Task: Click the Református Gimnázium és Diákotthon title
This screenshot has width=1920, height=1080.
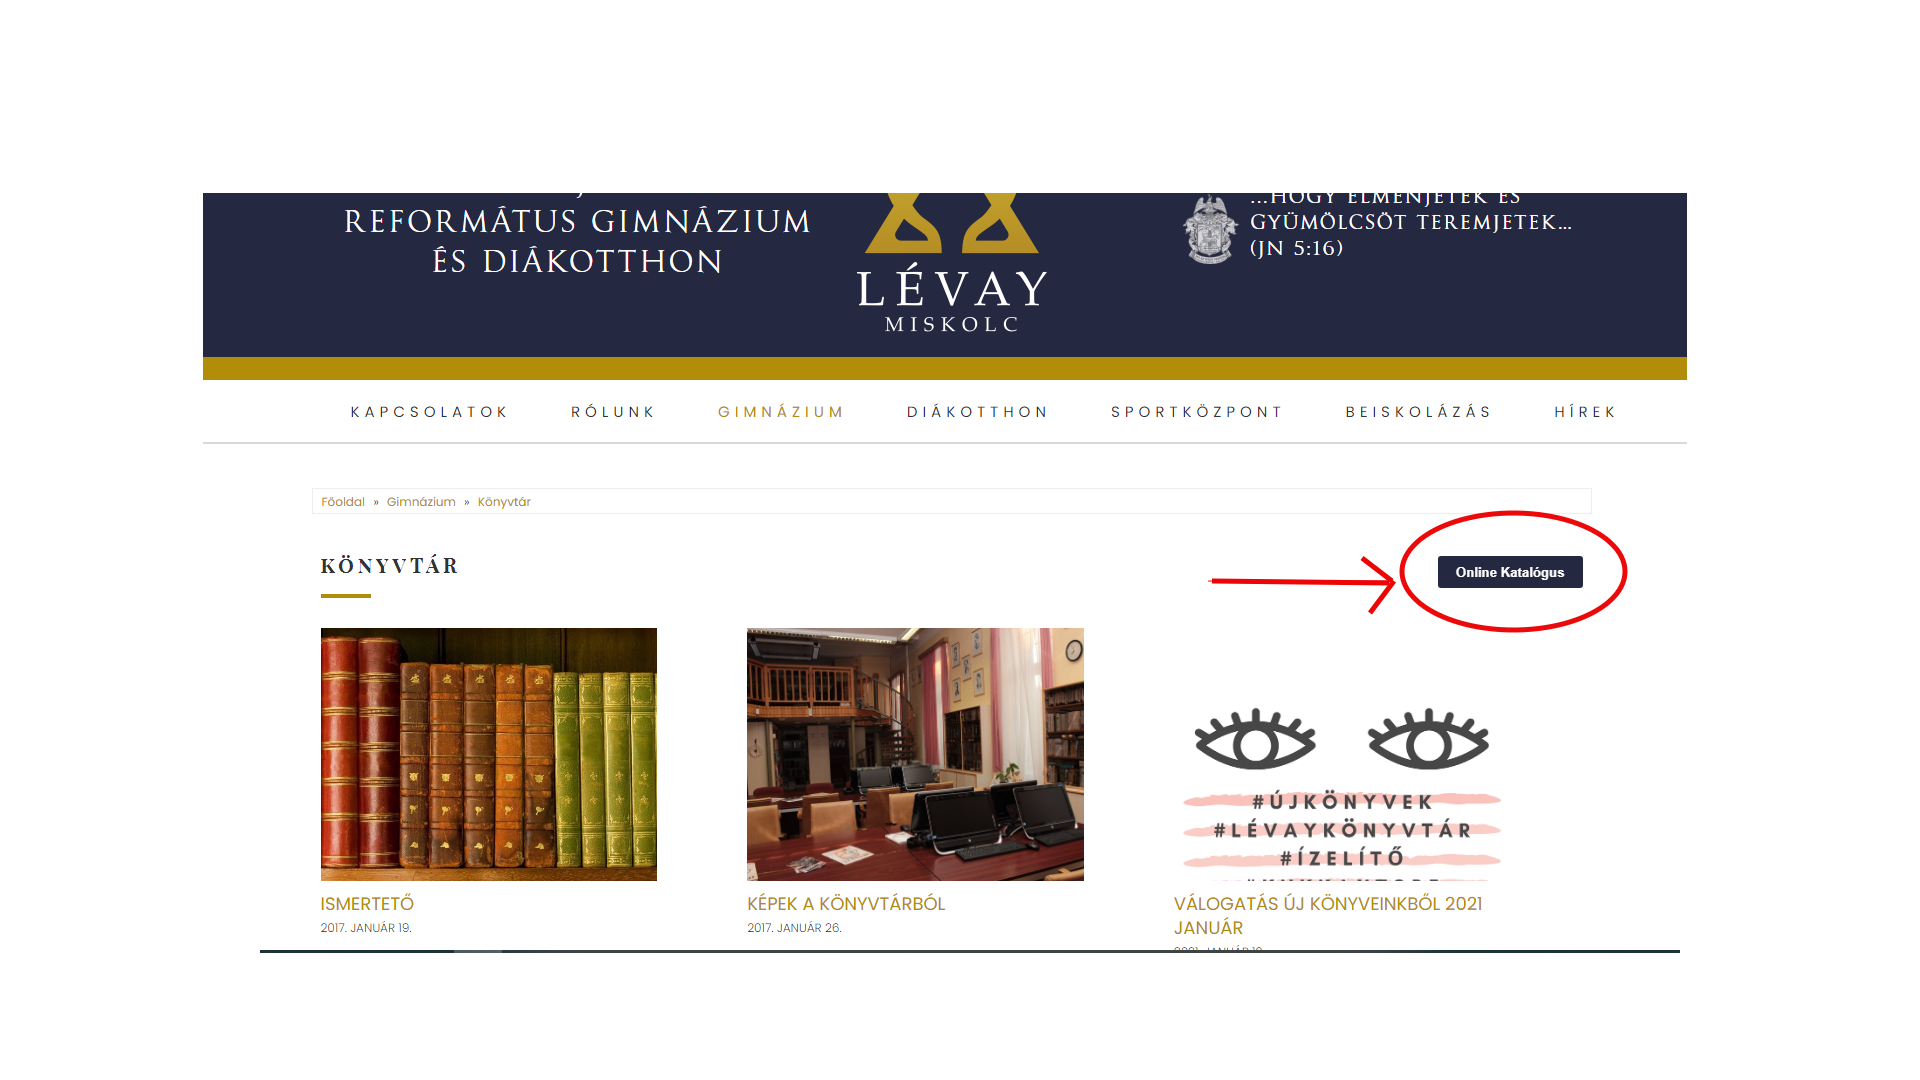Action: pyautogui.click(x=577, y=241)
